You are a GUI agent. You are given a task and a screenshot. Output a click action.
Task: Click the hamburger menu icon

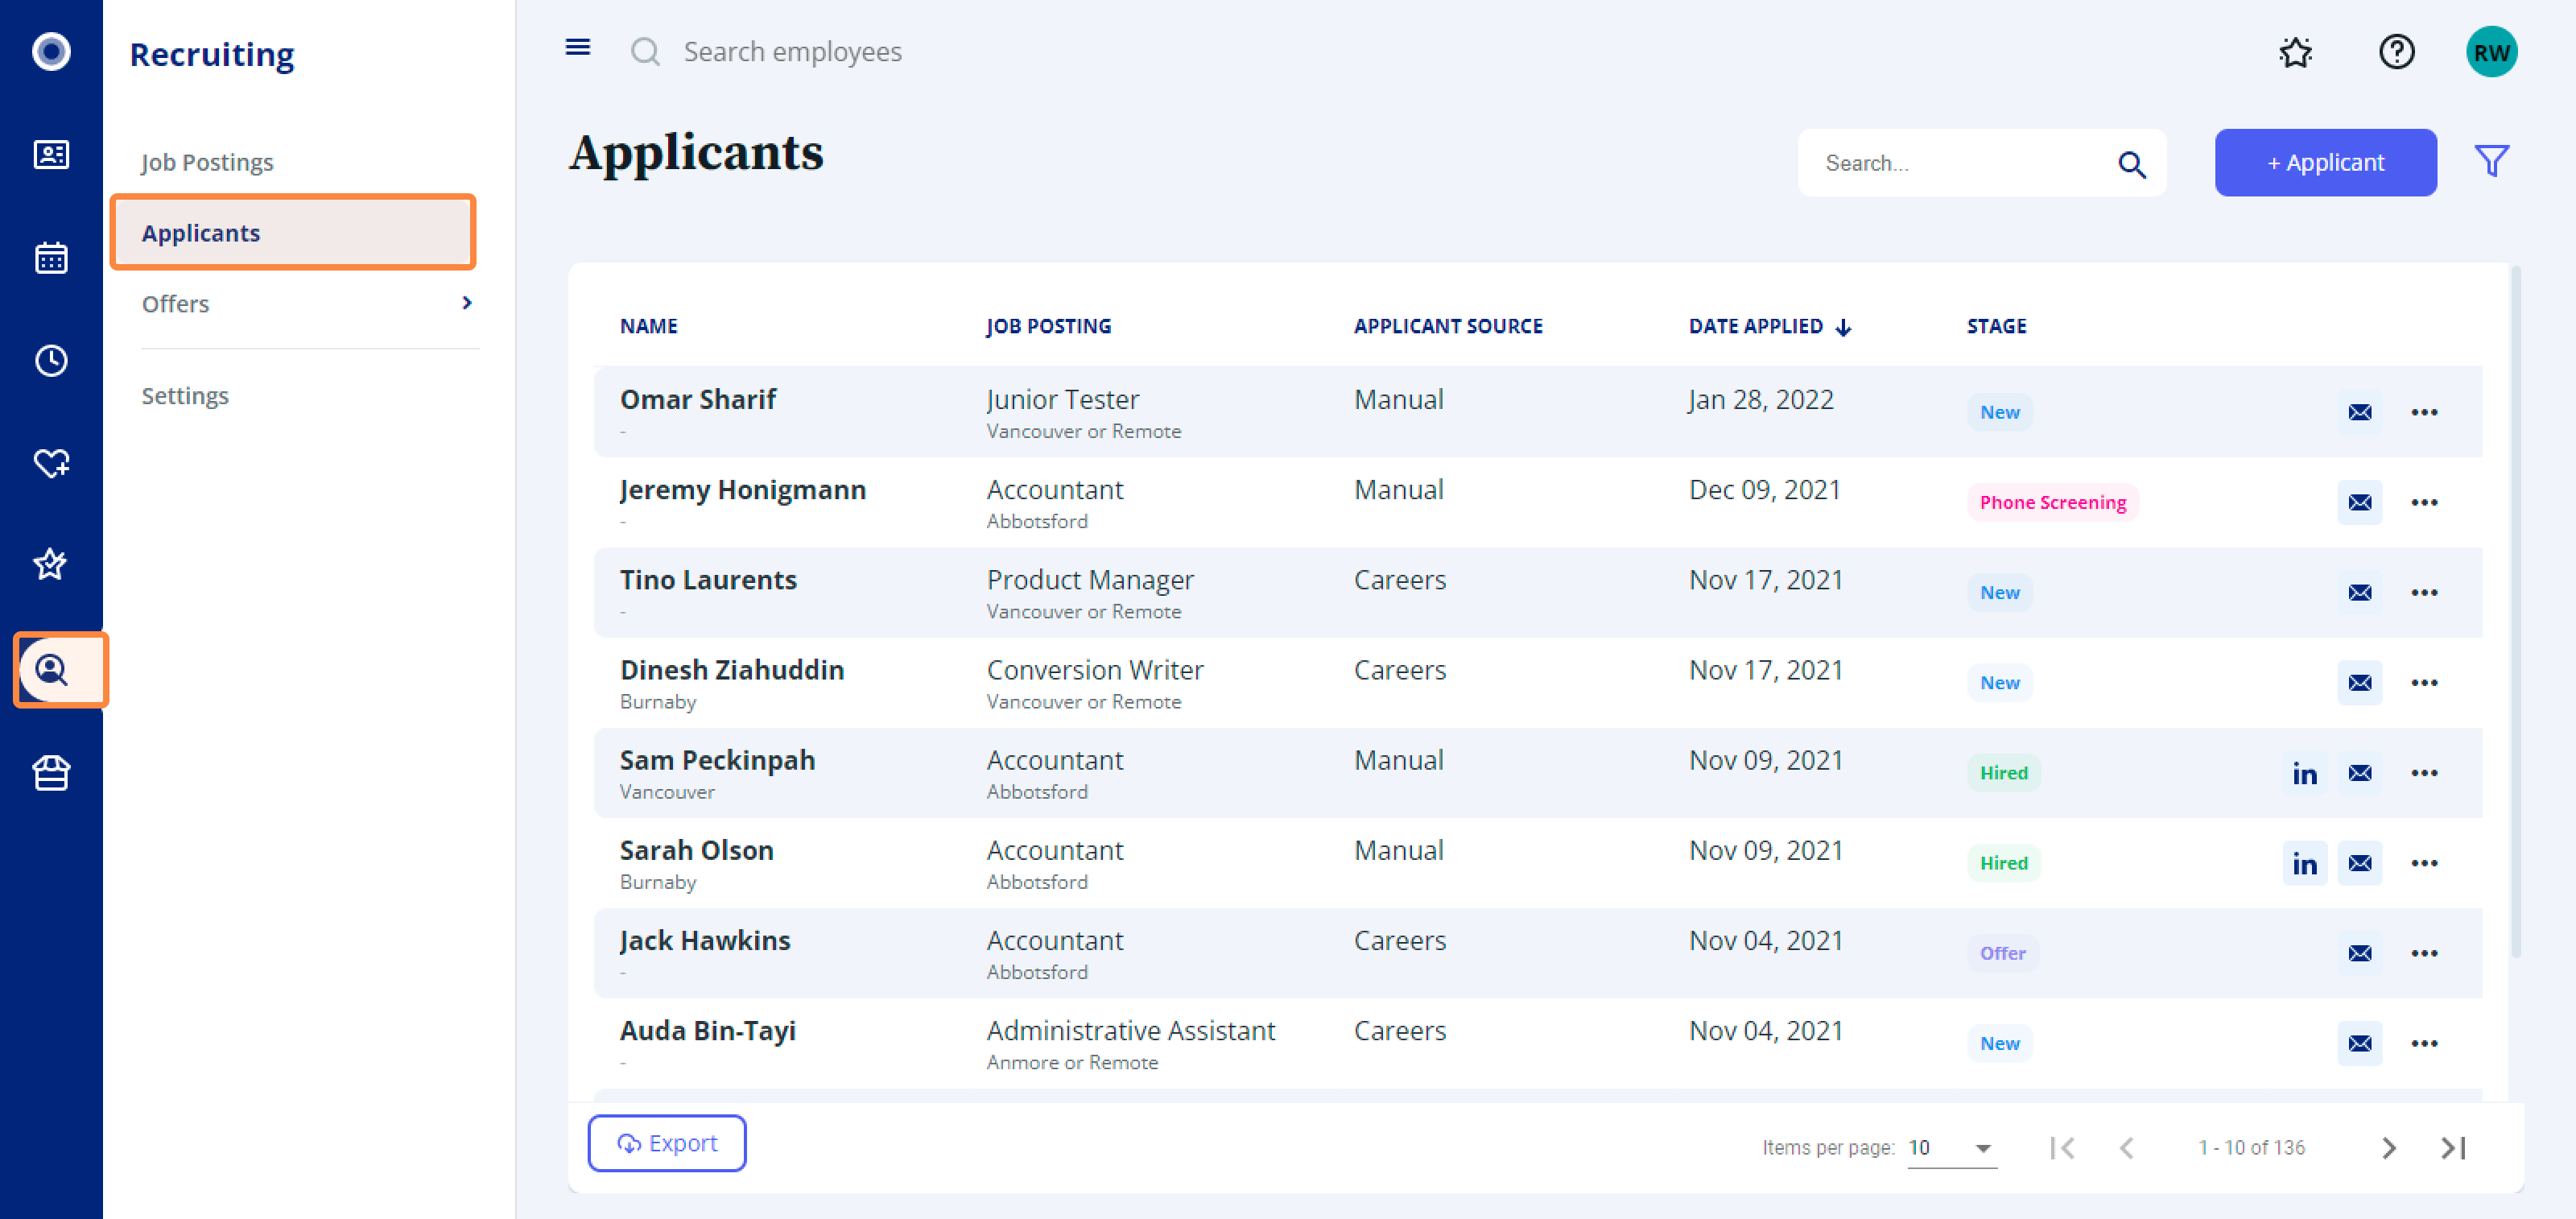coord(577,47)
